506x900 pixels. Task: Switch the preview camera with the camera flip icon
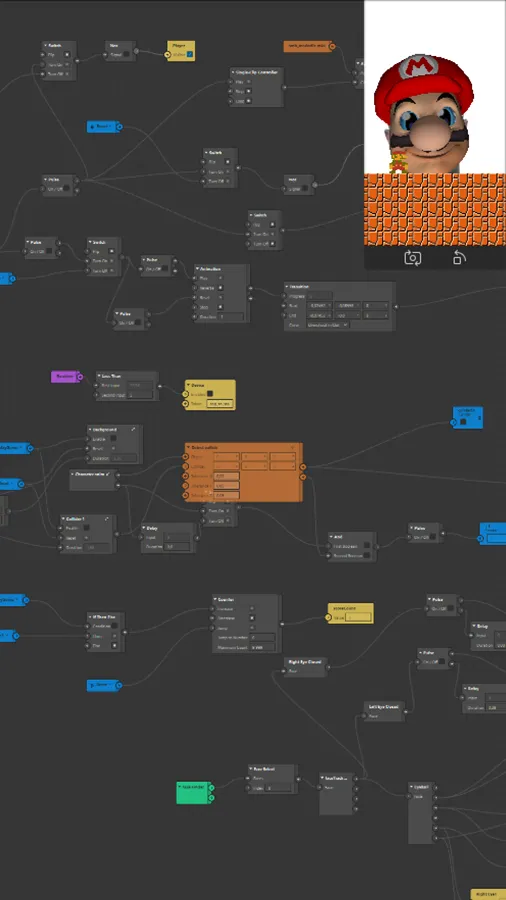tap(412, 258)
